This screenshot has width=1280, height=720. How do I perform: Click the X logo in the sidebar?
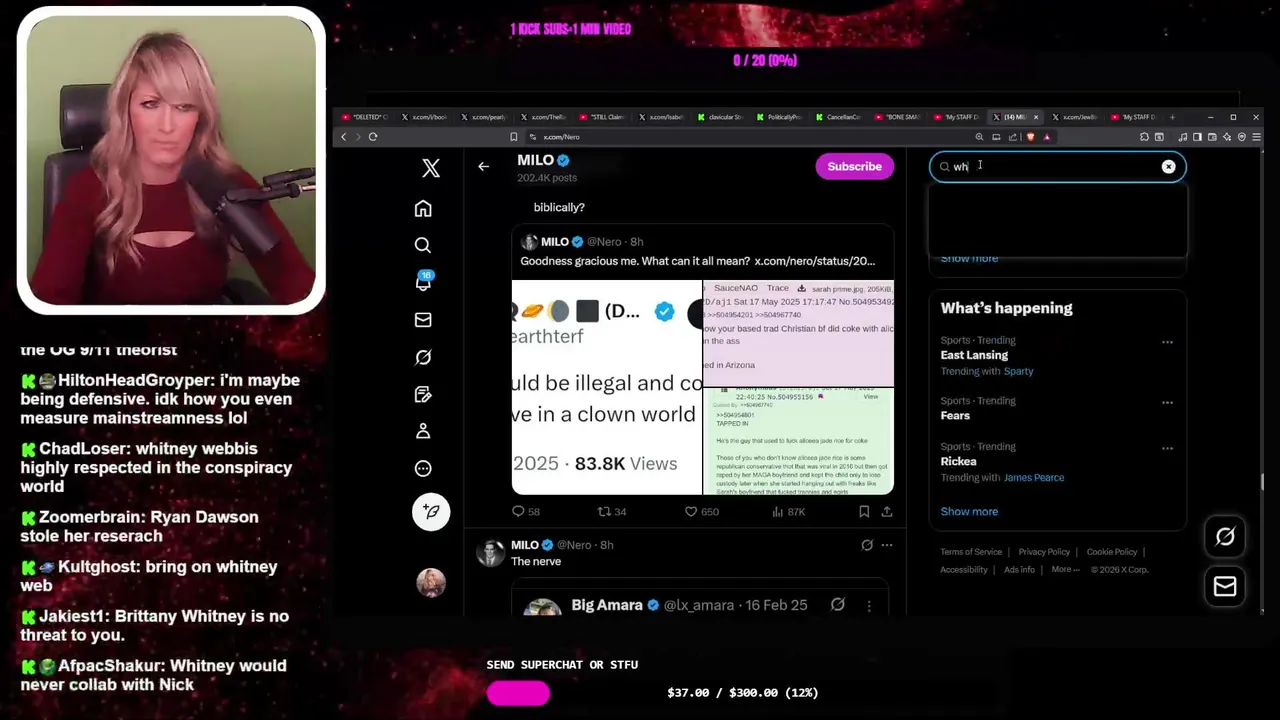431,168
